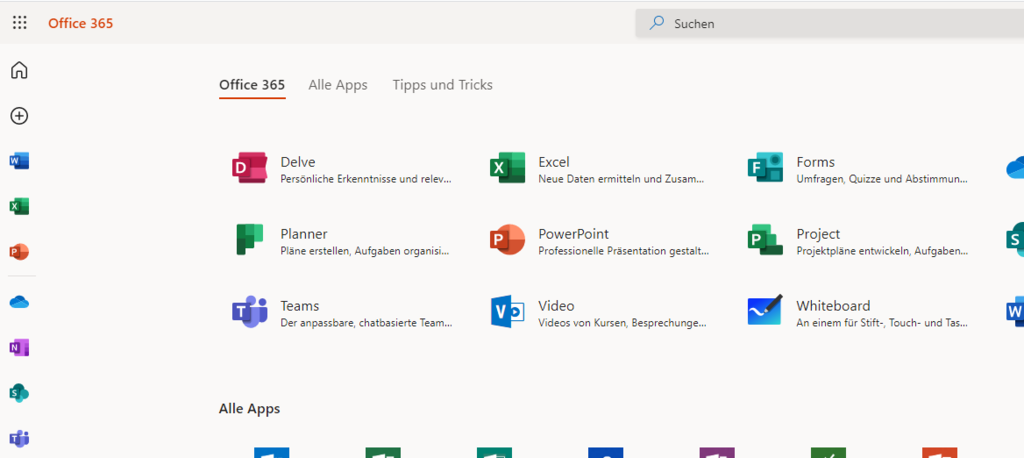The height and width of the screenshot is (458, 1024).
Task: Click the Delve app icon
Action: pyautogui.click(x=249, y=168)
